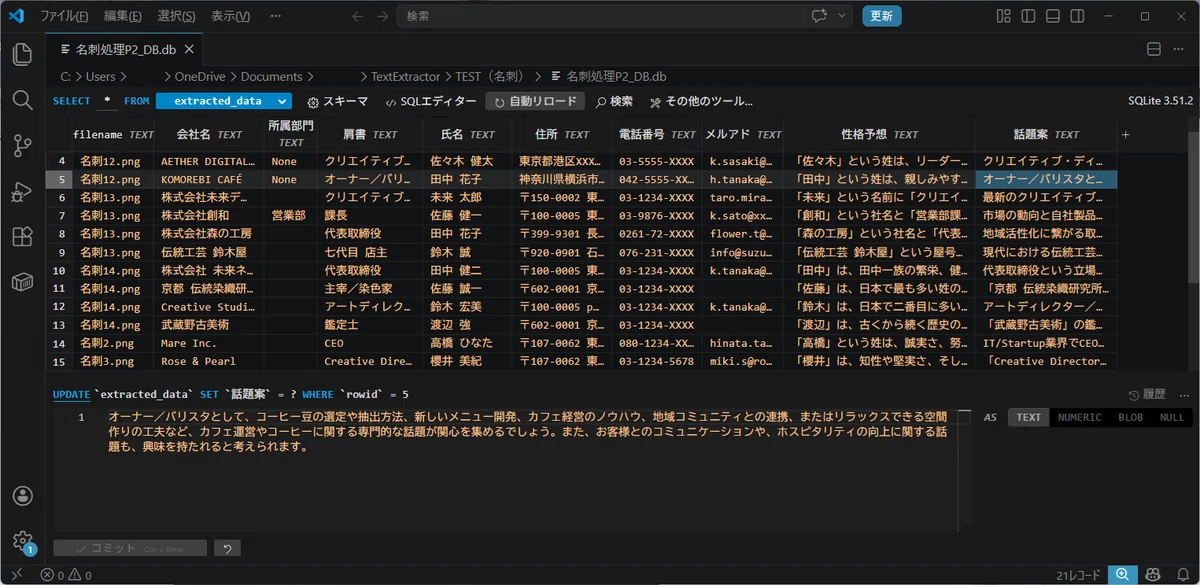Open the Manage gear icon
Viewport: 1200px width, 585px height.
point(22,541)
